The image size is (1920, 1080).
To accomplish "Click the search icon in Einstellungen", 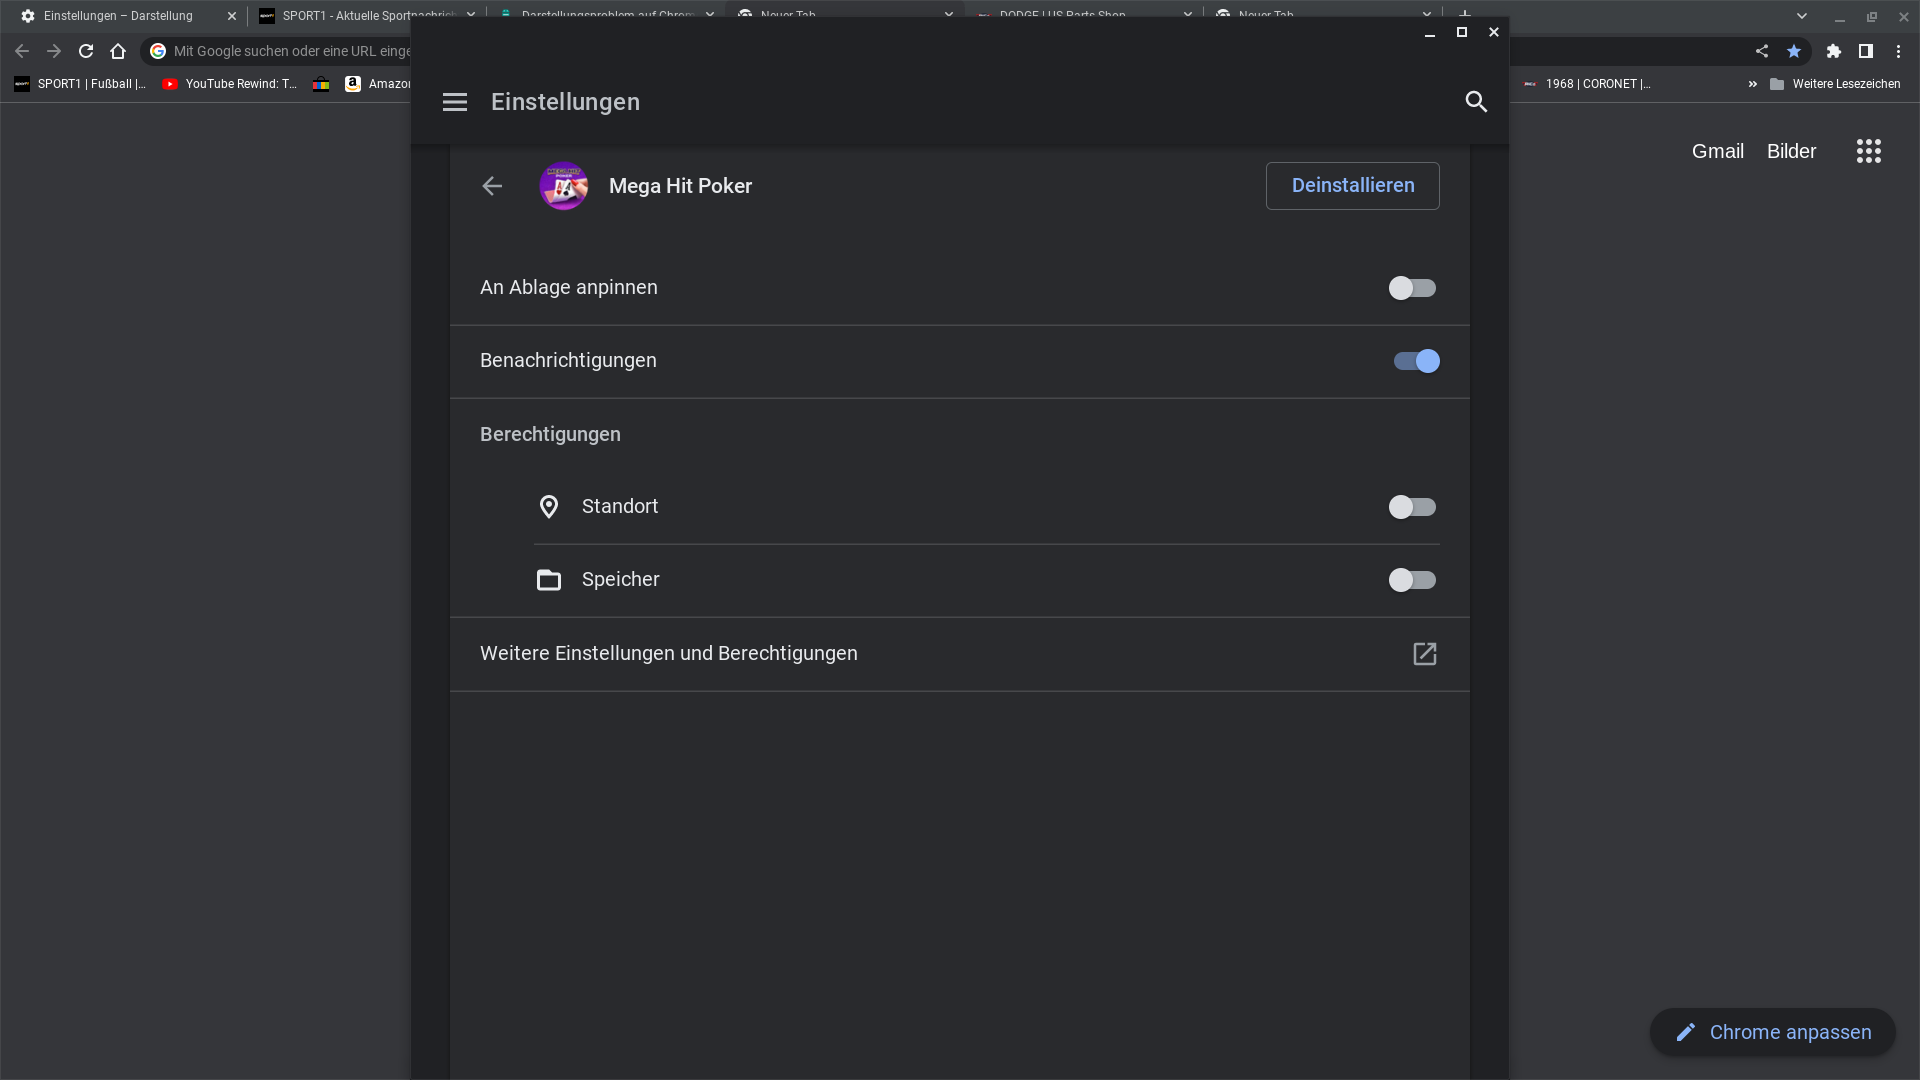I will click(x=1476, y=102).
